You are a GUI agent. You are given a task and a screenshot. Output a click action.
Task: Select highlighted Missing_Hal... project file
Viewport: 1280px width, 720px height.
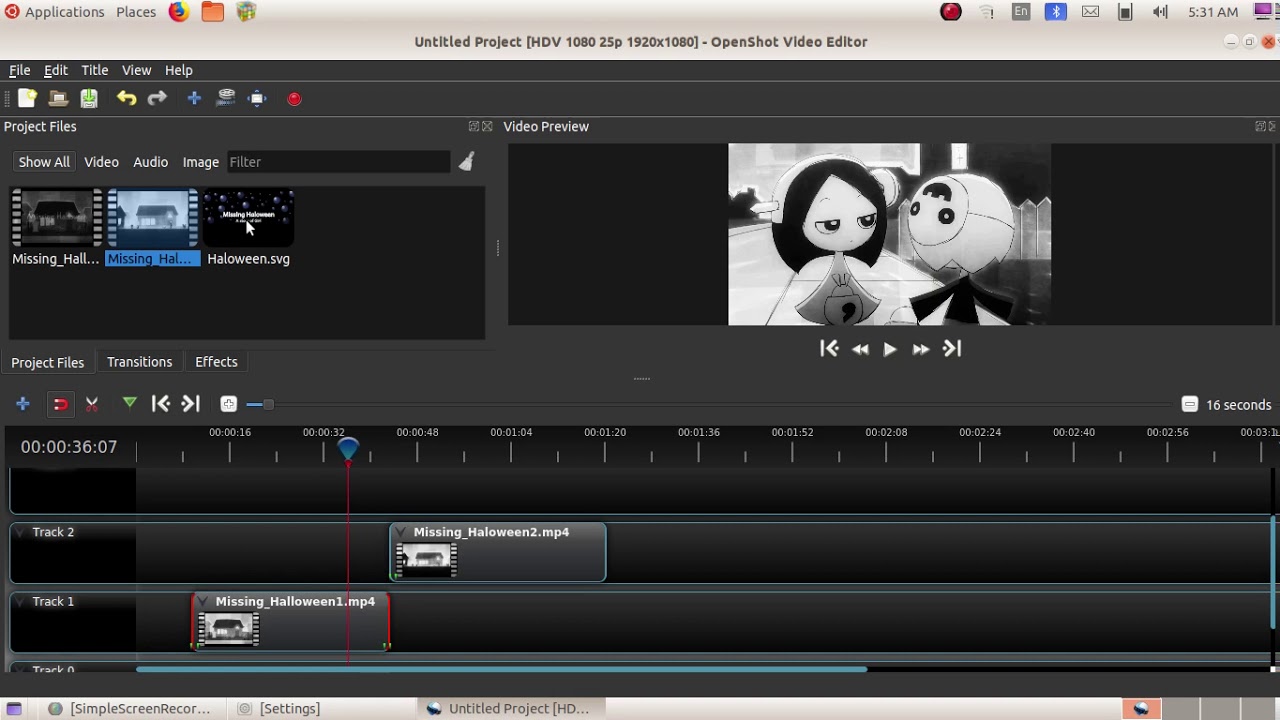pos(153,228)
